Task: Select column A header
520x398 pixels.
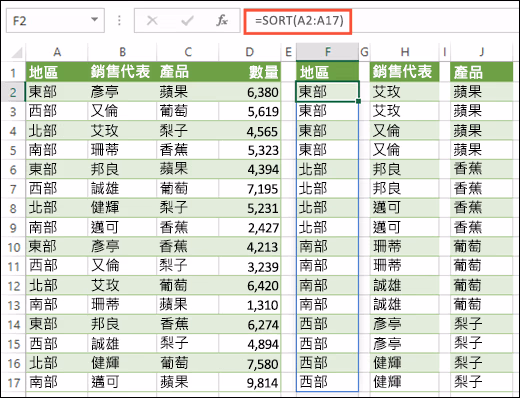Action: point(57,52)
